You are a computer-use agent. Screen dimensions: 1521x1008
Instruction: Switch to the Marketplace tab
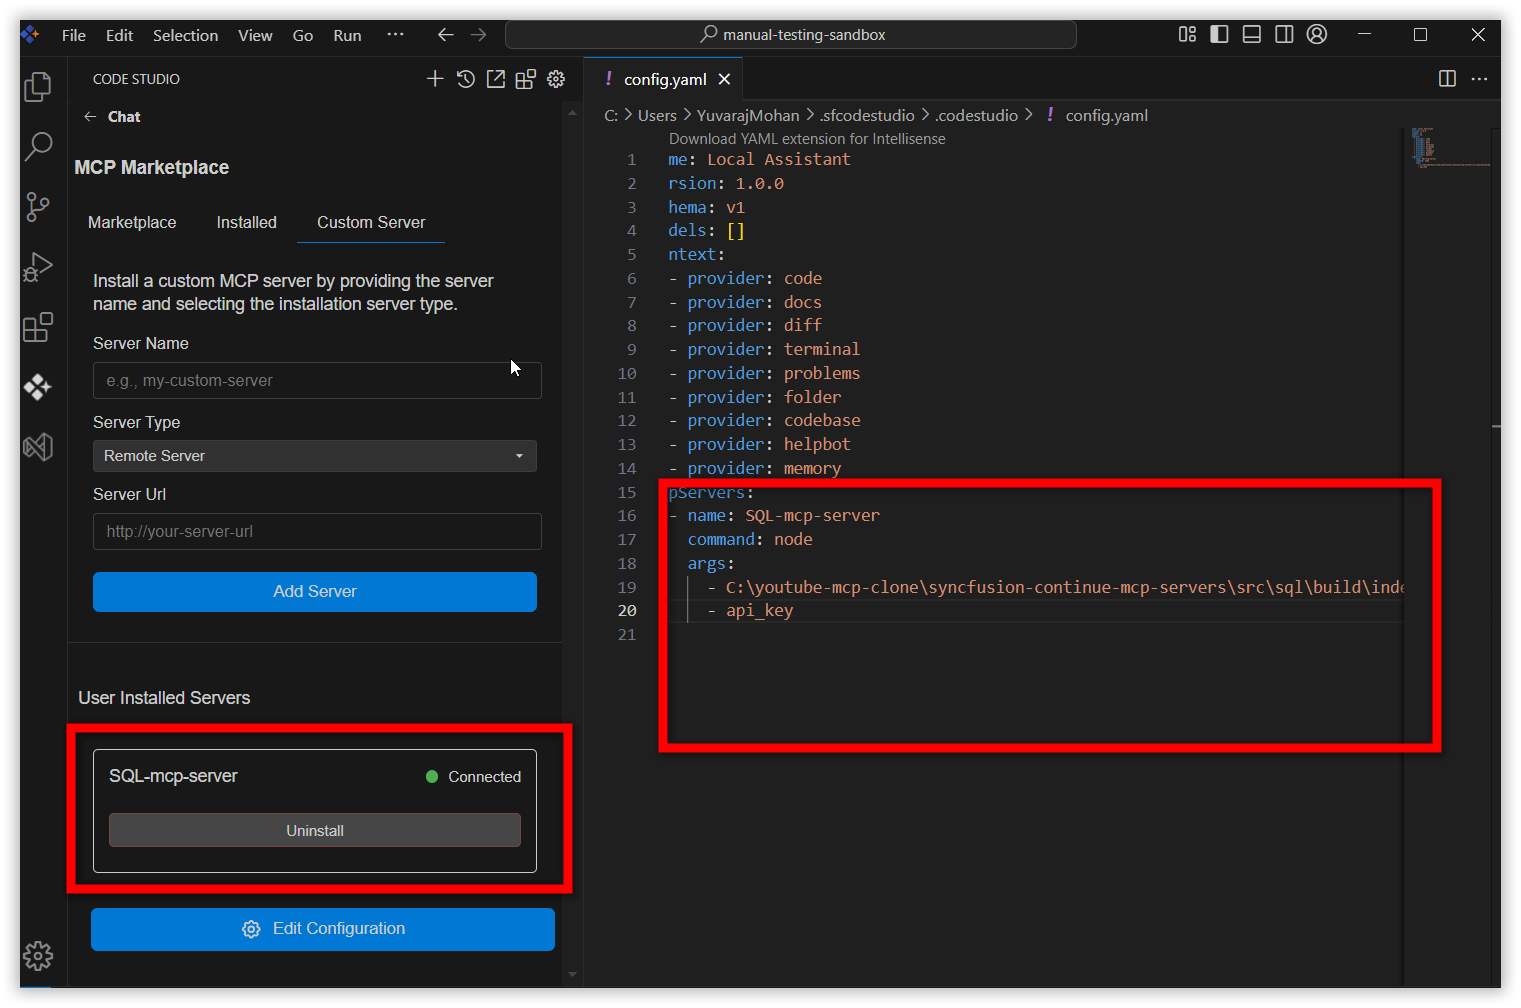[x=132, y=222]
